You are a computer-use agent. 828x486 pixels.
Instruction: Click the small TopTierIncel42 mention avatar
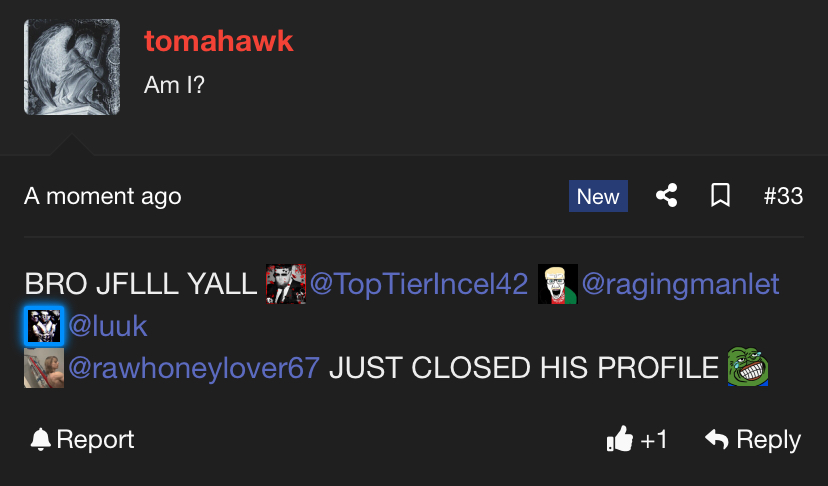286,284
